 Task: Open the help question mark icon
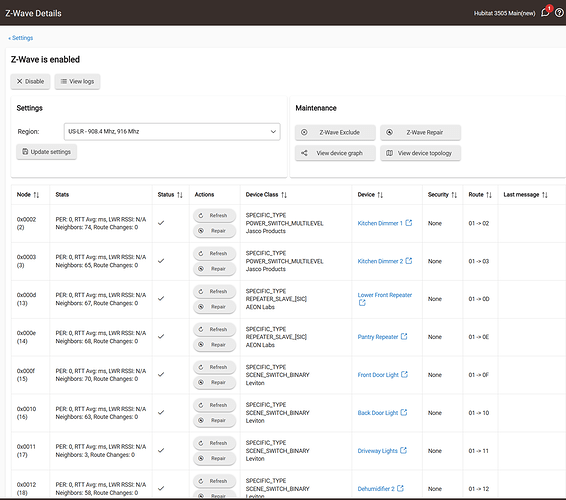pos(559,13)
